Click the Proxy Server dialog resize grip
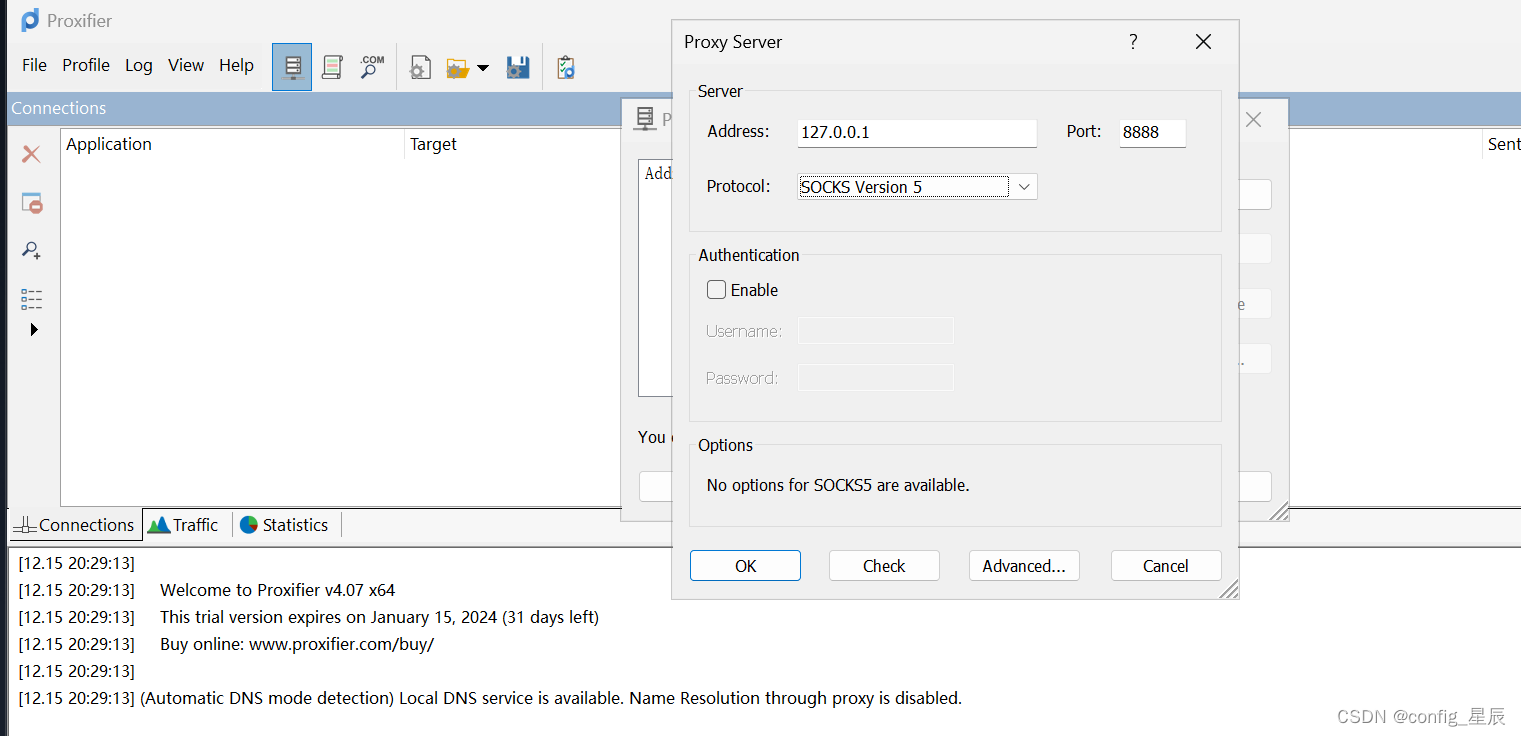This screenshot has height=736, width=1521. [x=1229, y=589]
